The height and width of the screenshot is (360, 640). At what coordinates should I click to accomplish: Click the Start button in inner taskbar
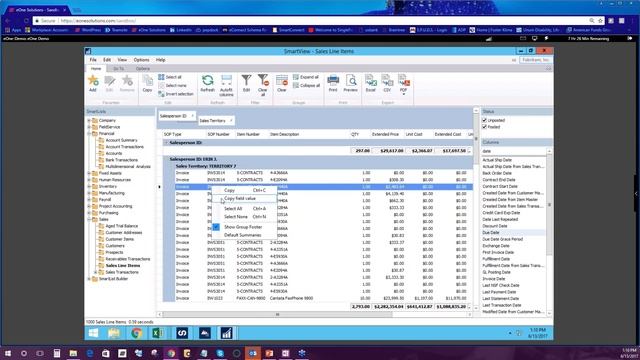click(93, 333)
